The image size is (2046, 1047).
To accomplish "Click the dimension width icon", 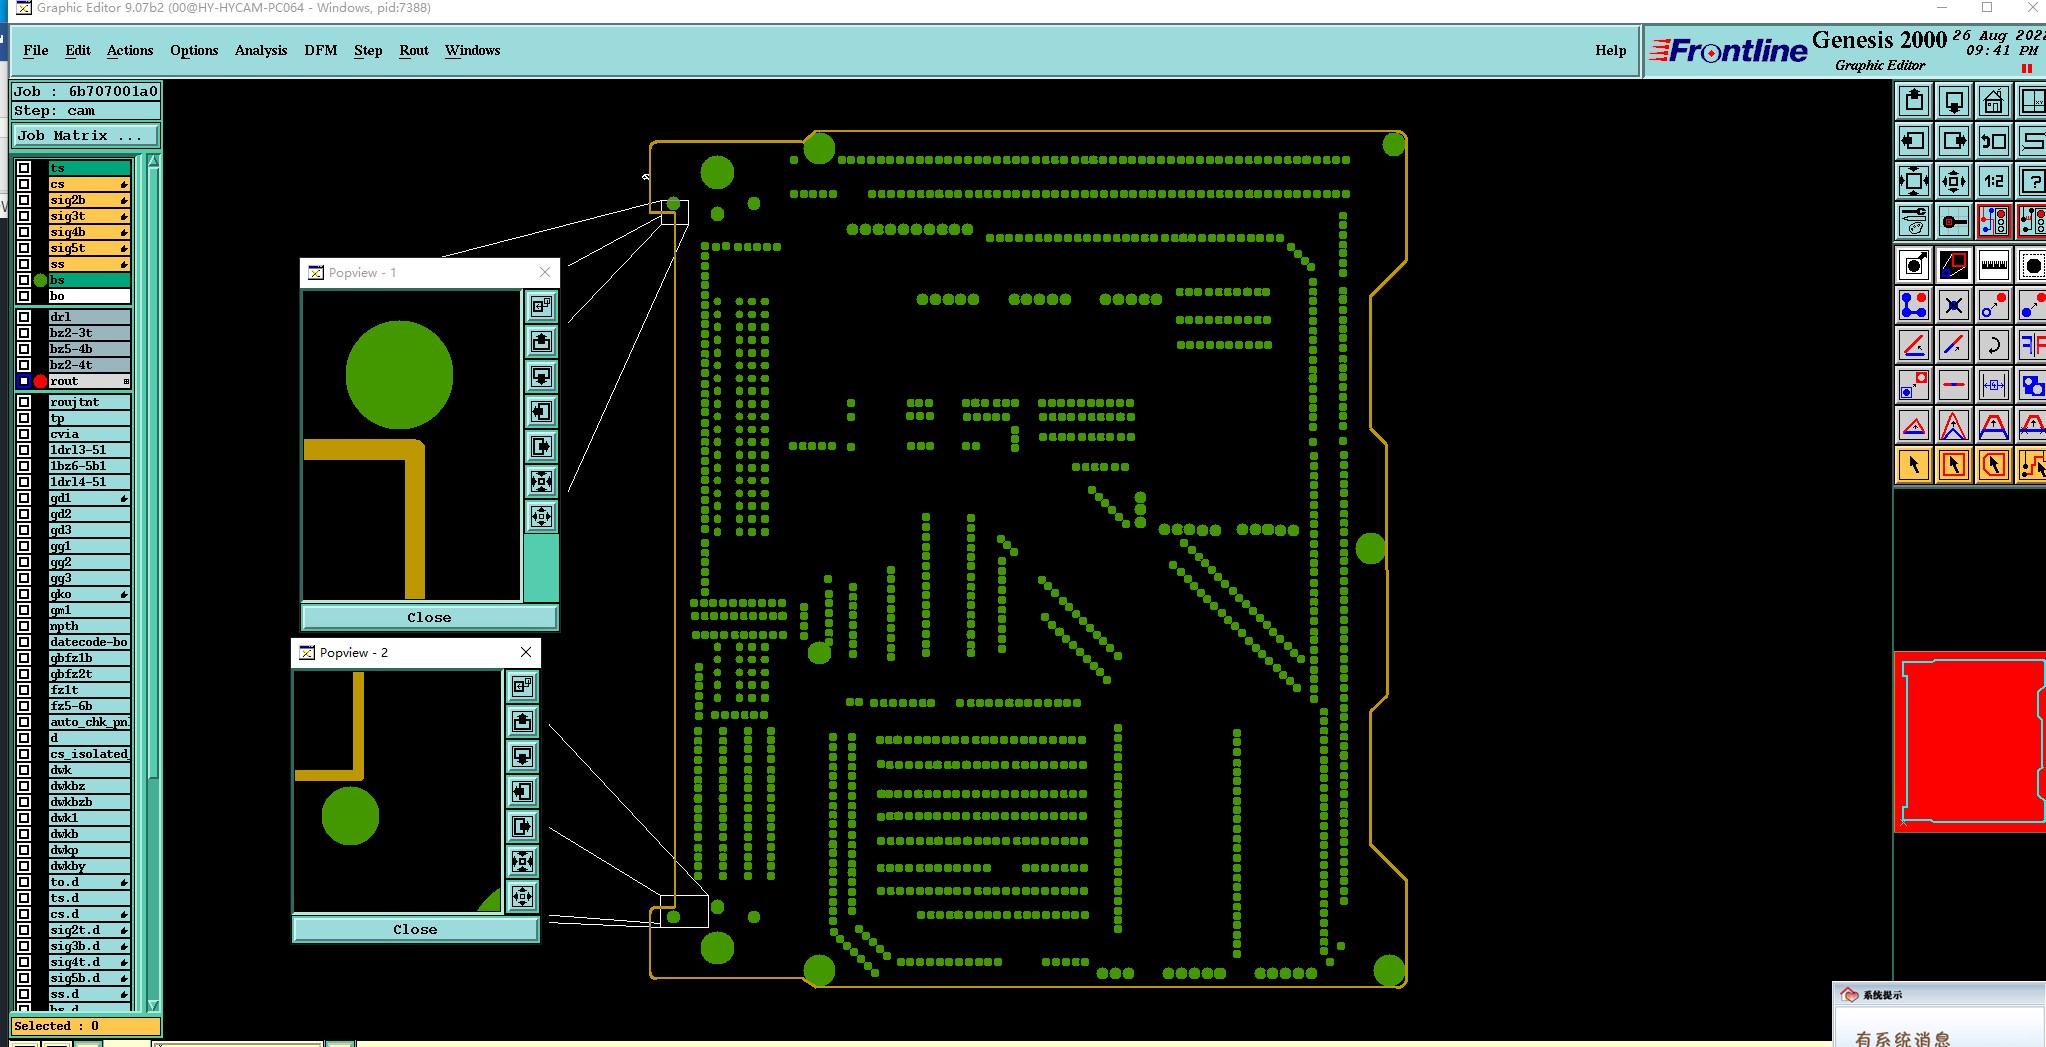I will coord(1994,385).
